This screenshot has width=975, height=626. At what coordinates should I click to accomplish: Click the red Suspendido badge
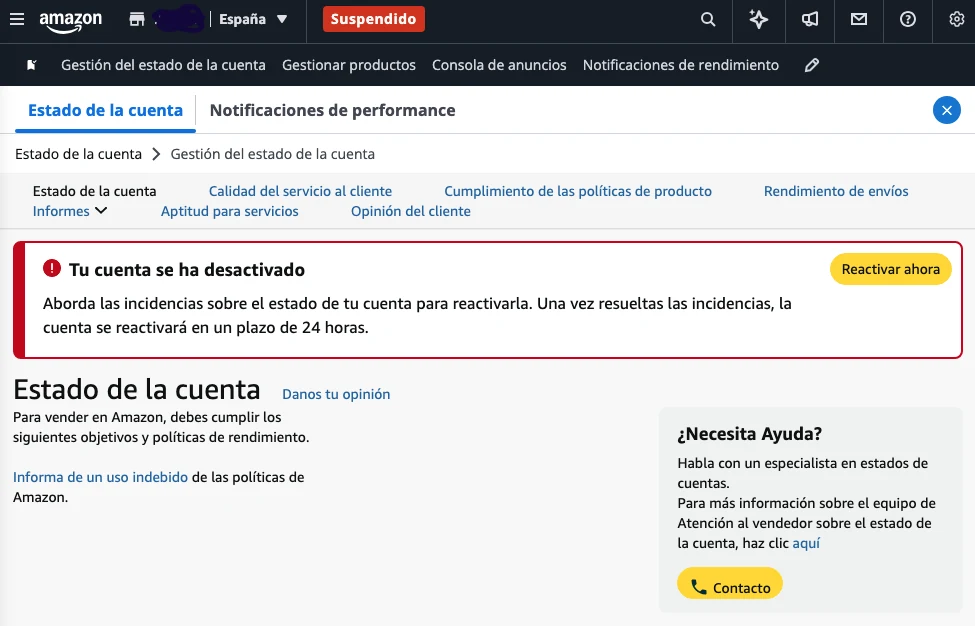click(373, 19)
